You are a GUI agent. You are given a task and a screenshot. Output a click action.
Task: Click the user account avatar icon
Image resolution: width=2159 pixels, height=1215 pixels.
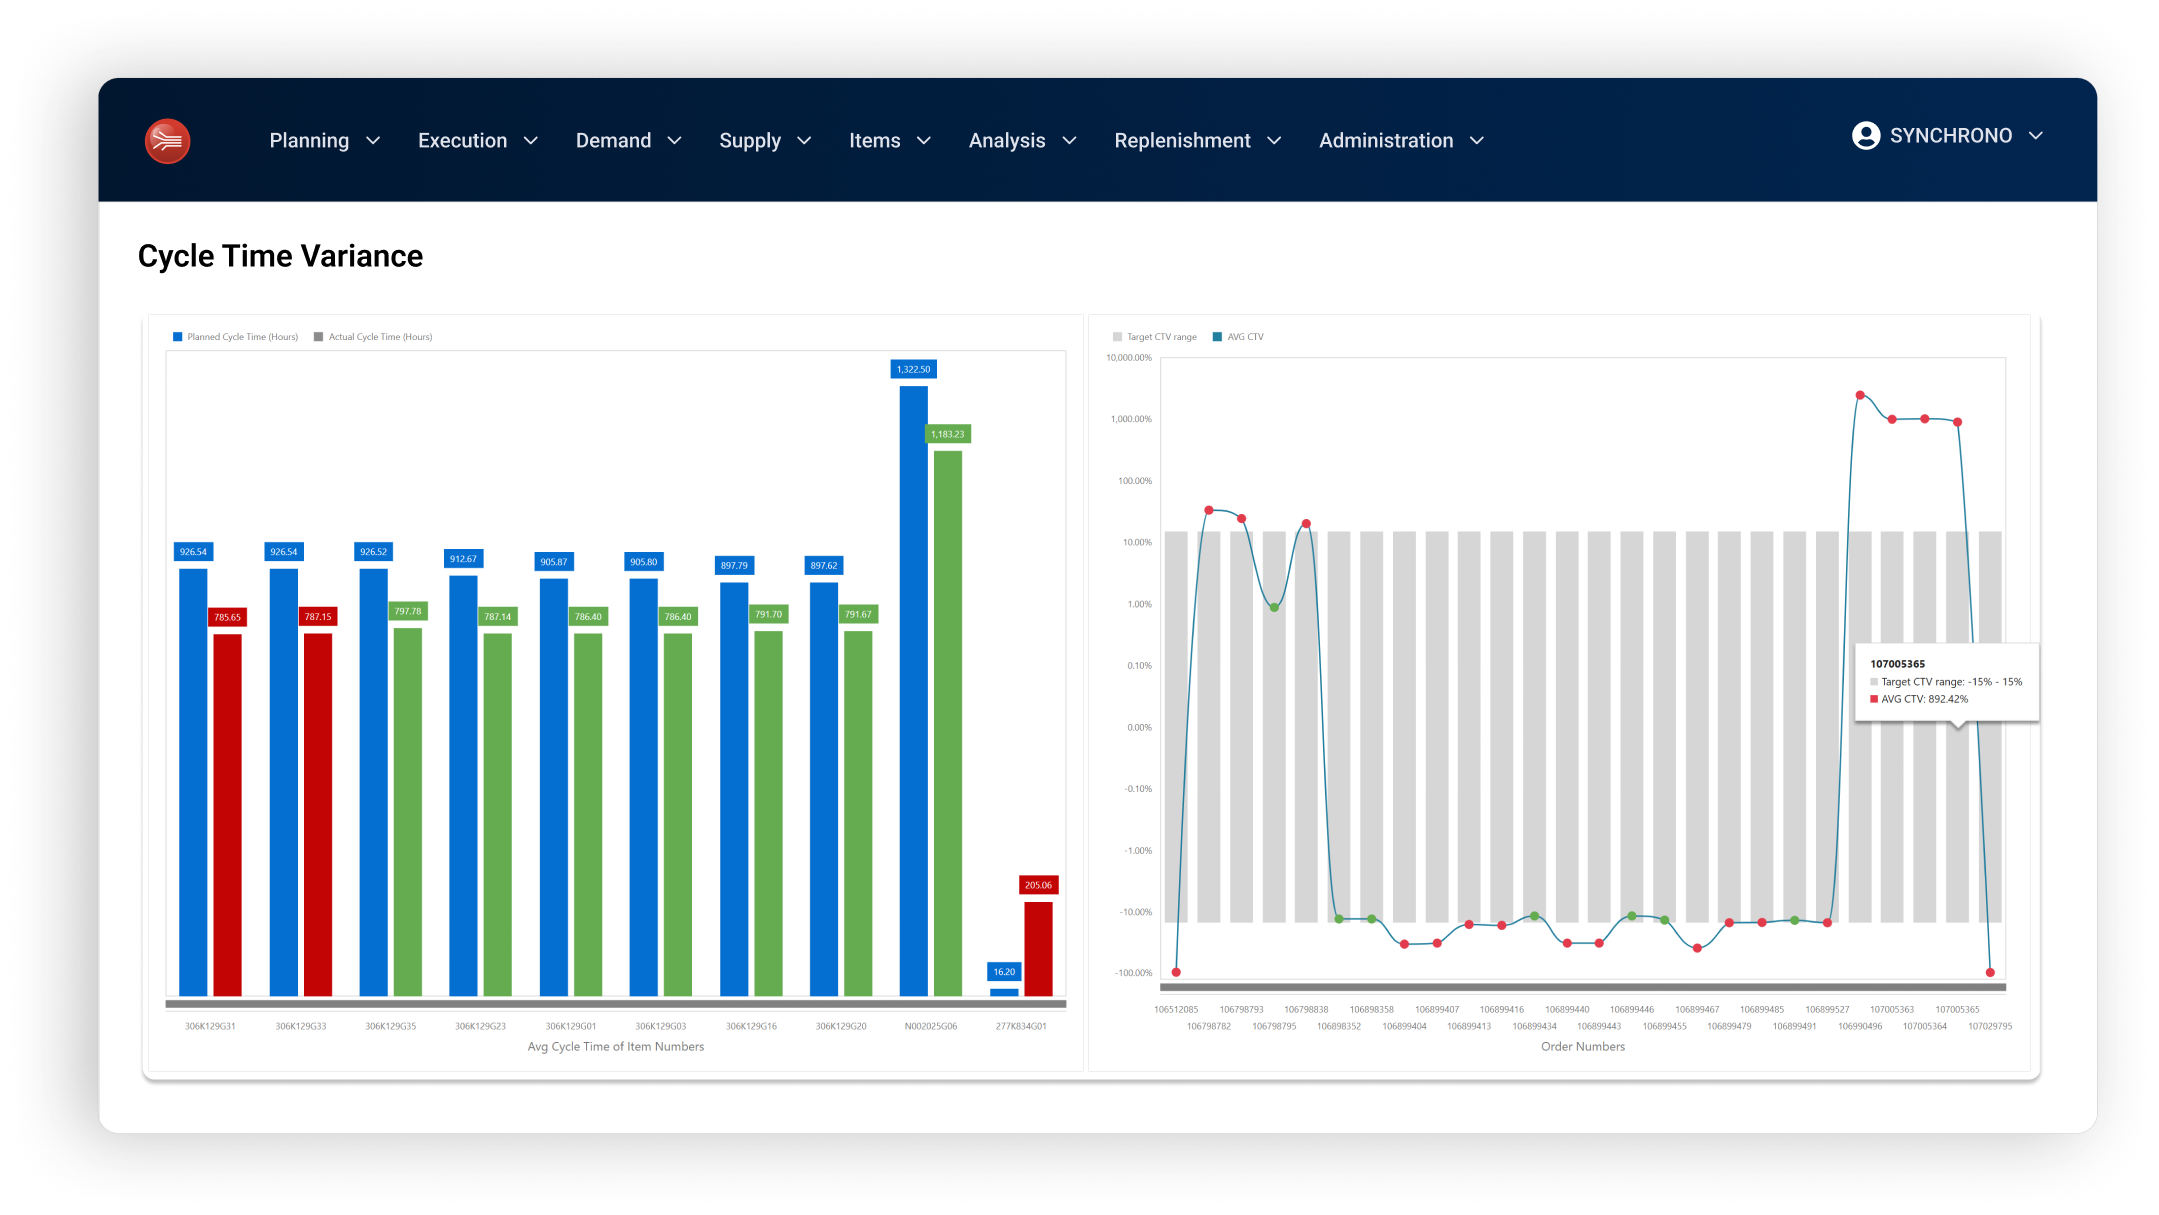tap(1865, 136)
